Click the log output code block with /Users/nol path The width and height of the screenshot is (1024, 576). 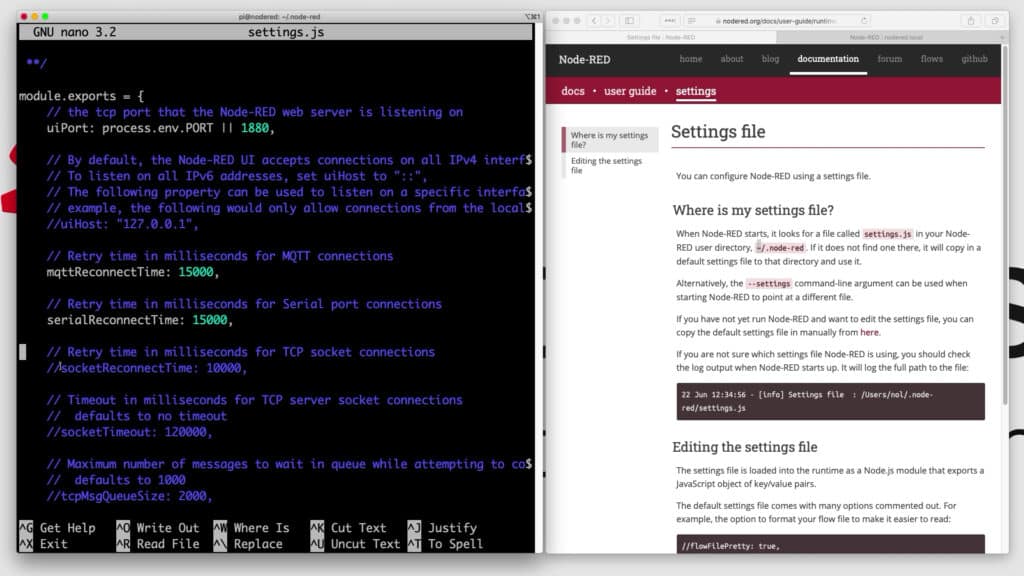(x=830, y=401)
